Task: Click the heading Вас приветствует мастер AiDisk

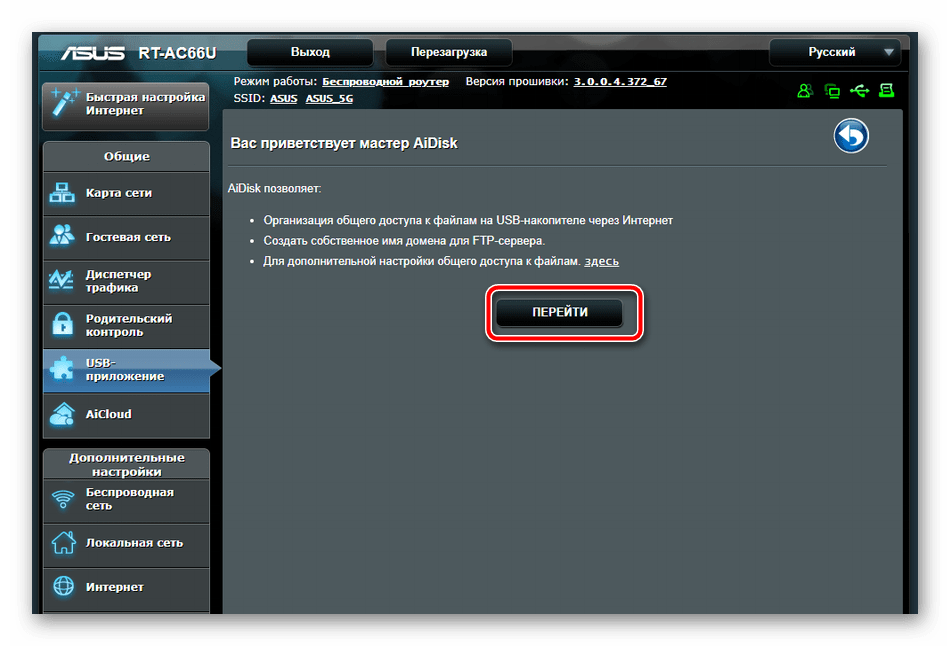Action: point(344,144)
